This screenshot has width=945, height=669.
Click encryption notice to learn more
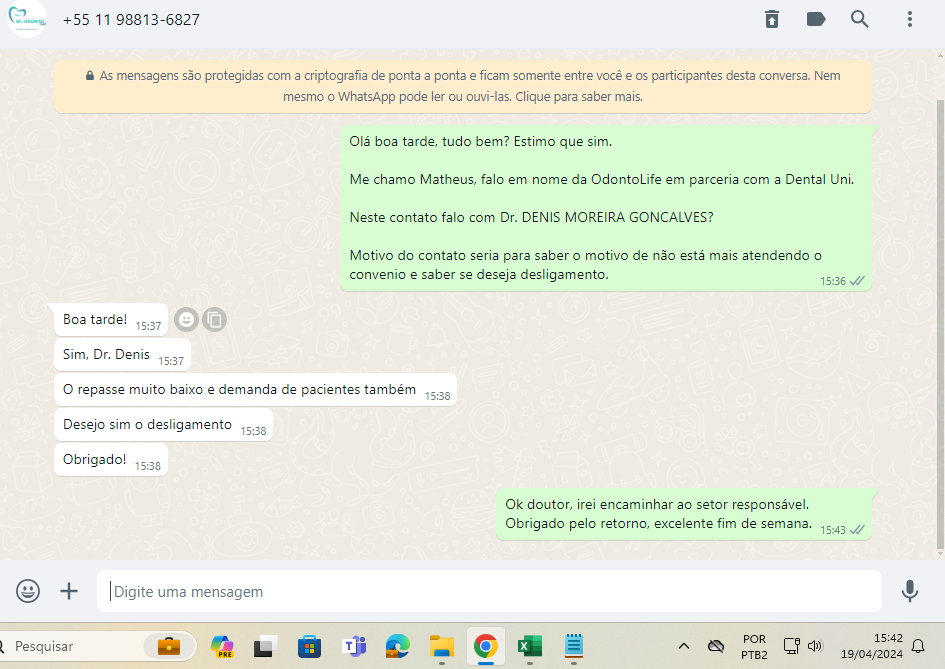coord(463,86)
